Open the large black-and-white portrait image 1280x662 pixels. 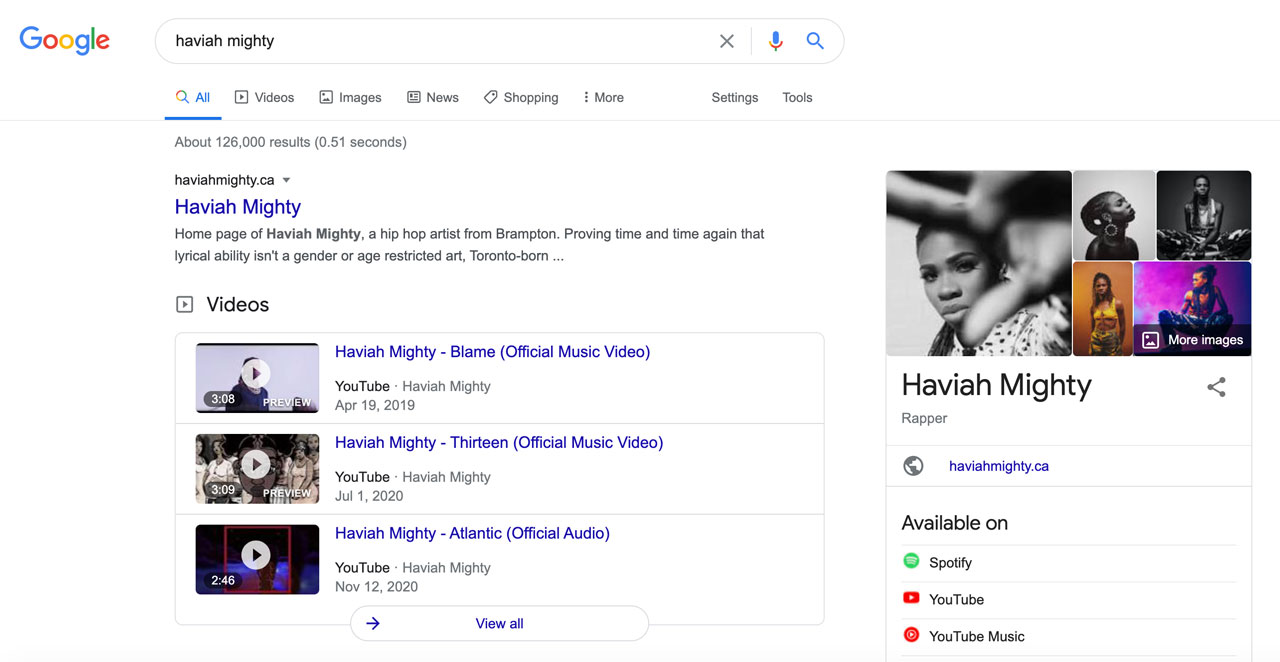click(x=979, y=263)
